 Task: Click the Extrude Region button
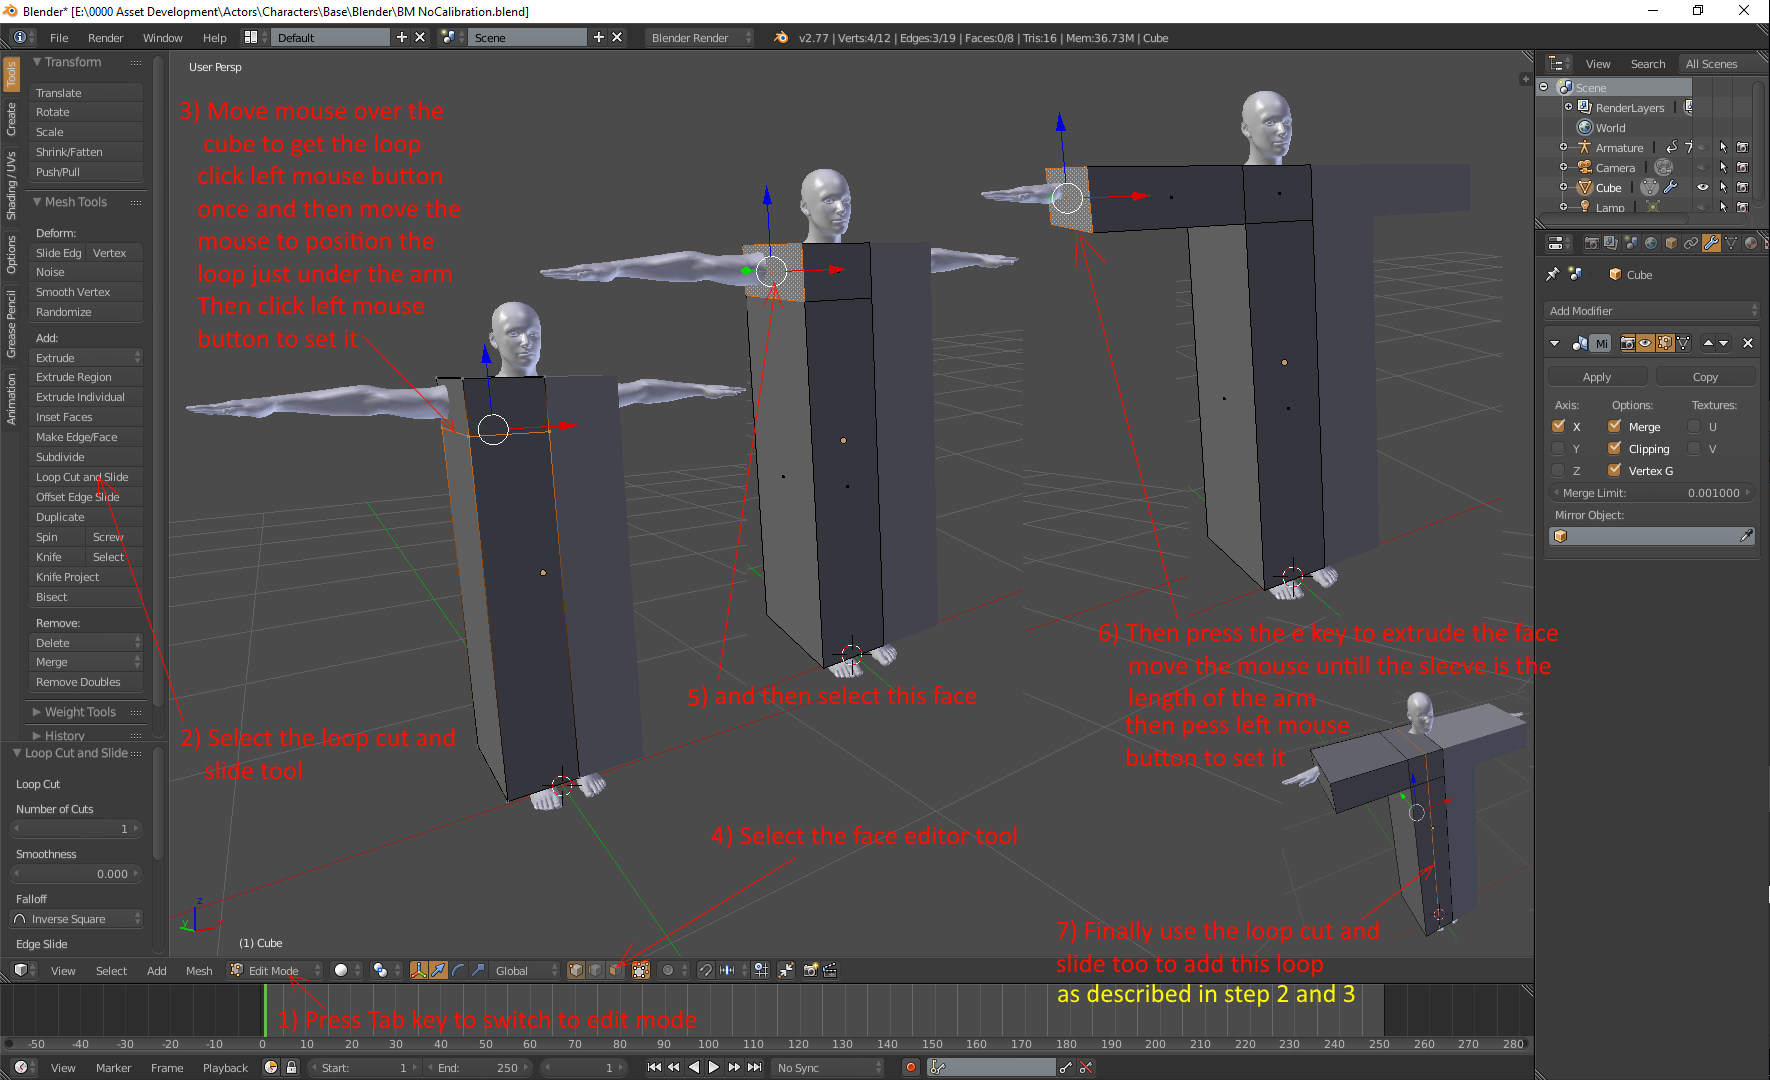[86, 377]
